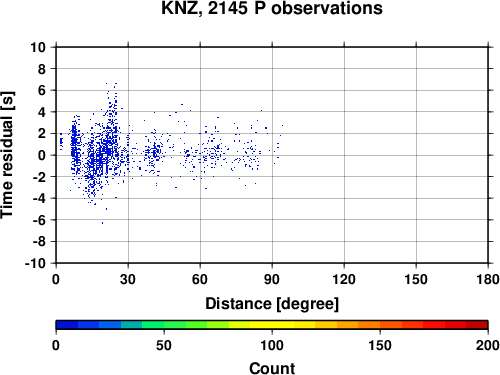Click the x-axis tick label '120'

tap(344, 279)
